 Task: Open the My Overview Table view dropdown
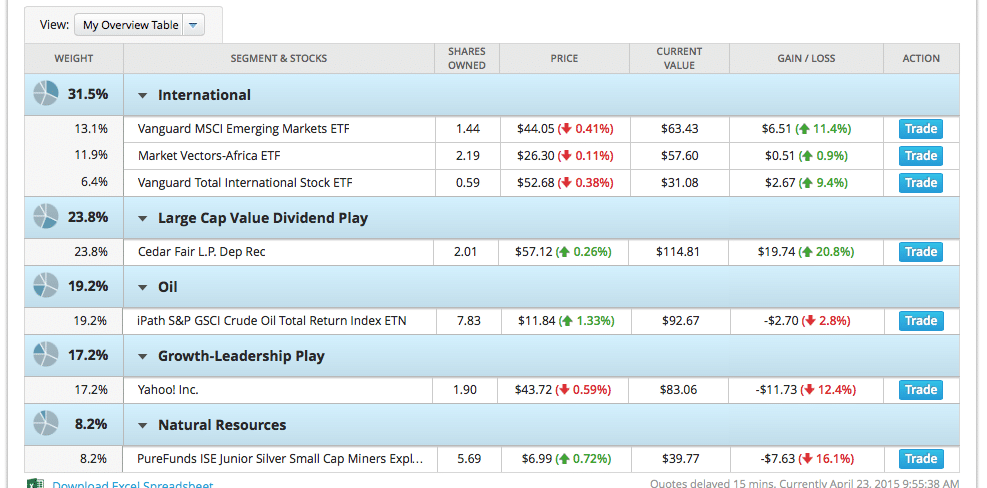point(139,25)
